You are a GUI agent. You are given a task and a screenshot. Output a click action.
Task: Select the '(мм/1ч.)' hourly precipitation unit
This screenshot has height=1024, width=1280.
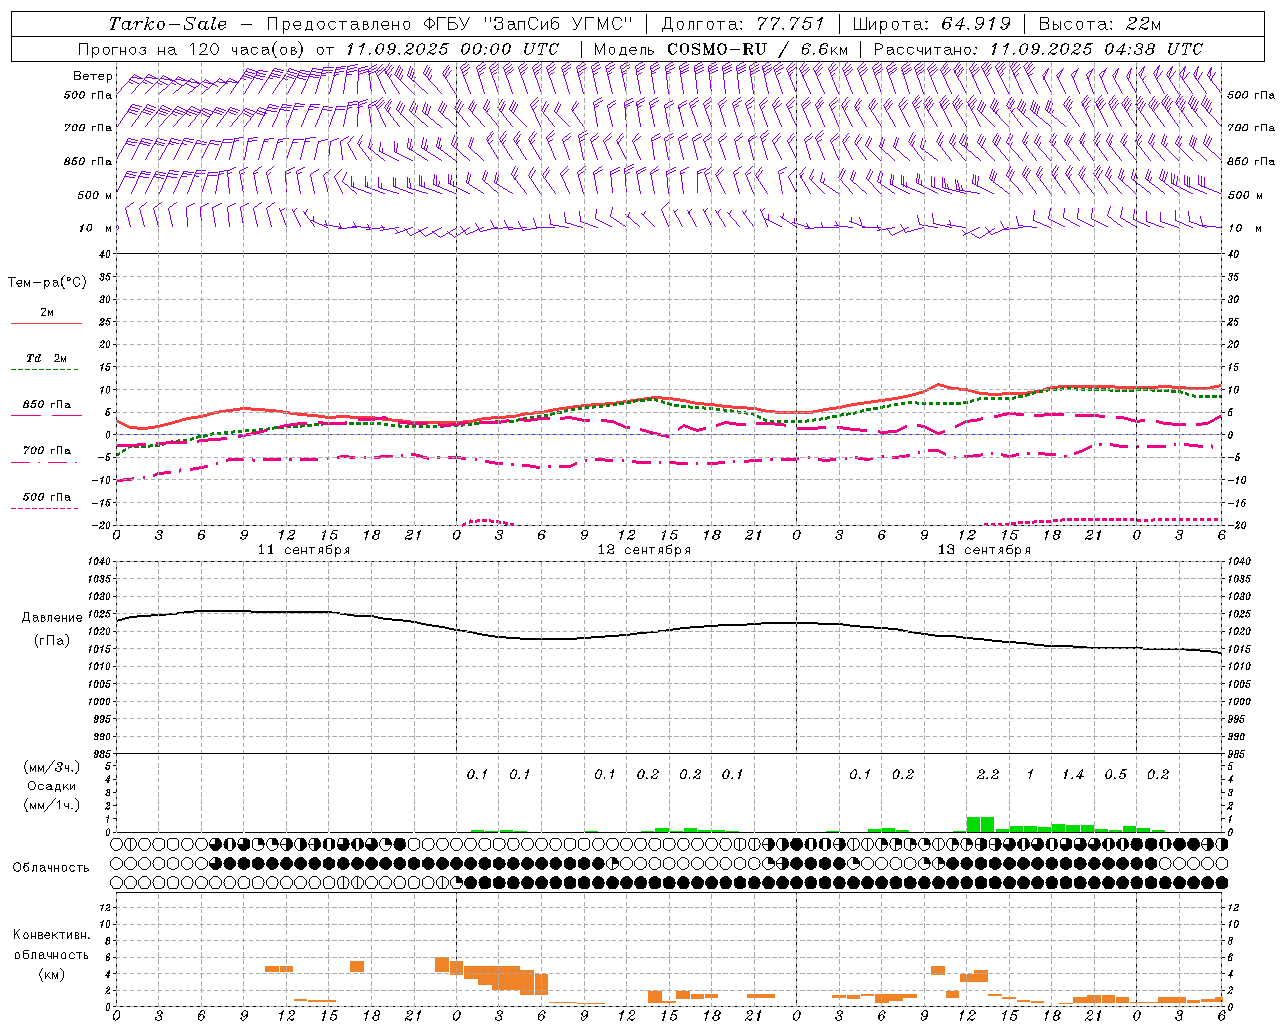click(52, 805)
